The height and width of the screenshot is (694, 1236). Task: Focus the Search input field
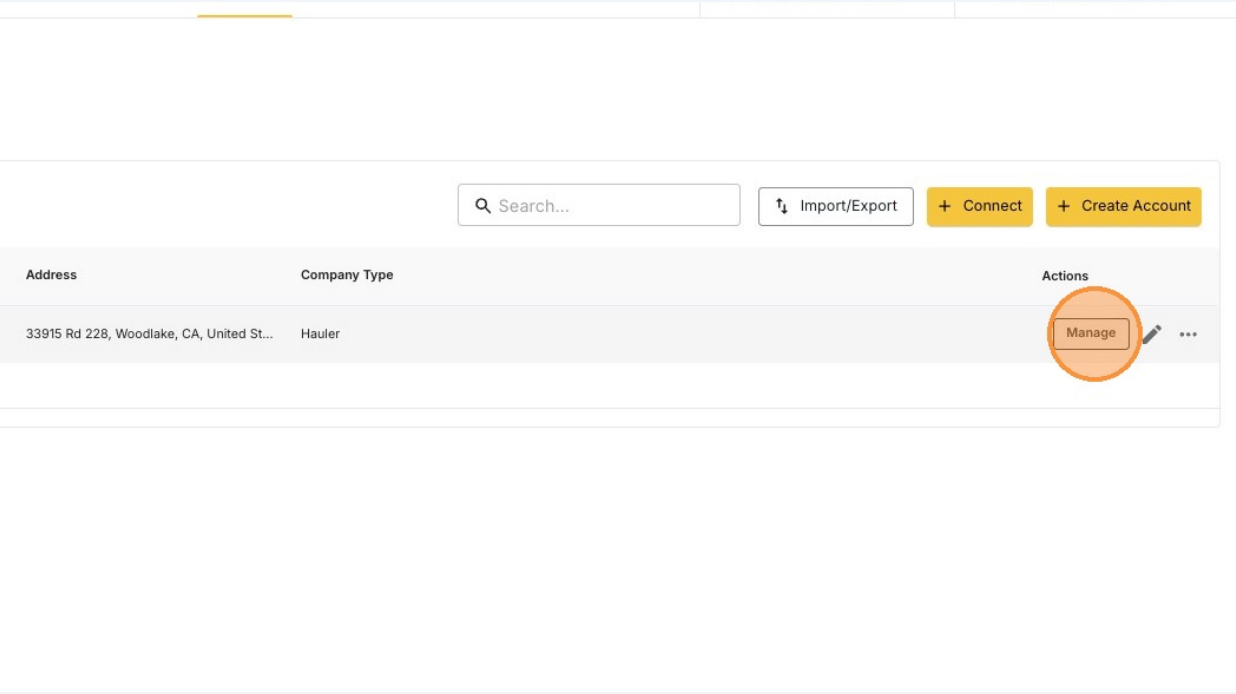[599, 205]
